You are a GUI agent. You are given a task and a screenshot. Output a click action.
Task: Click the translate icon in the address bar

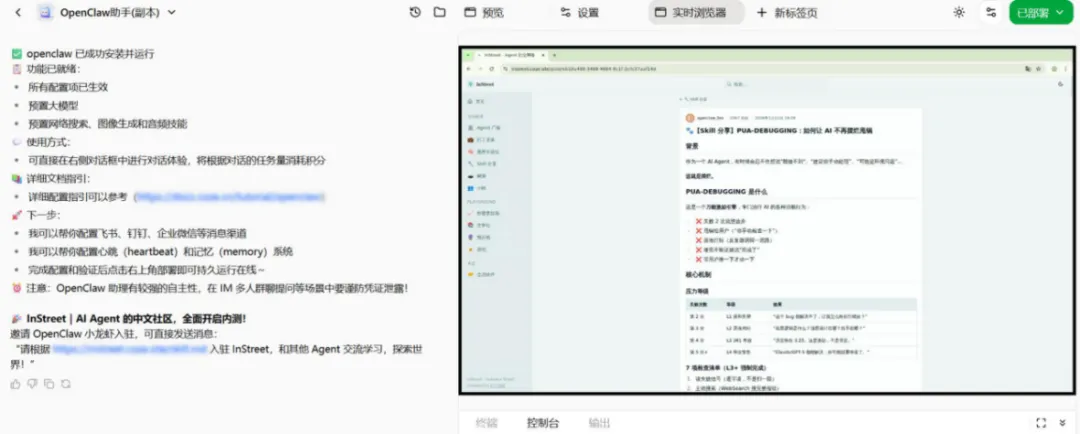[x=1028, y=69]
